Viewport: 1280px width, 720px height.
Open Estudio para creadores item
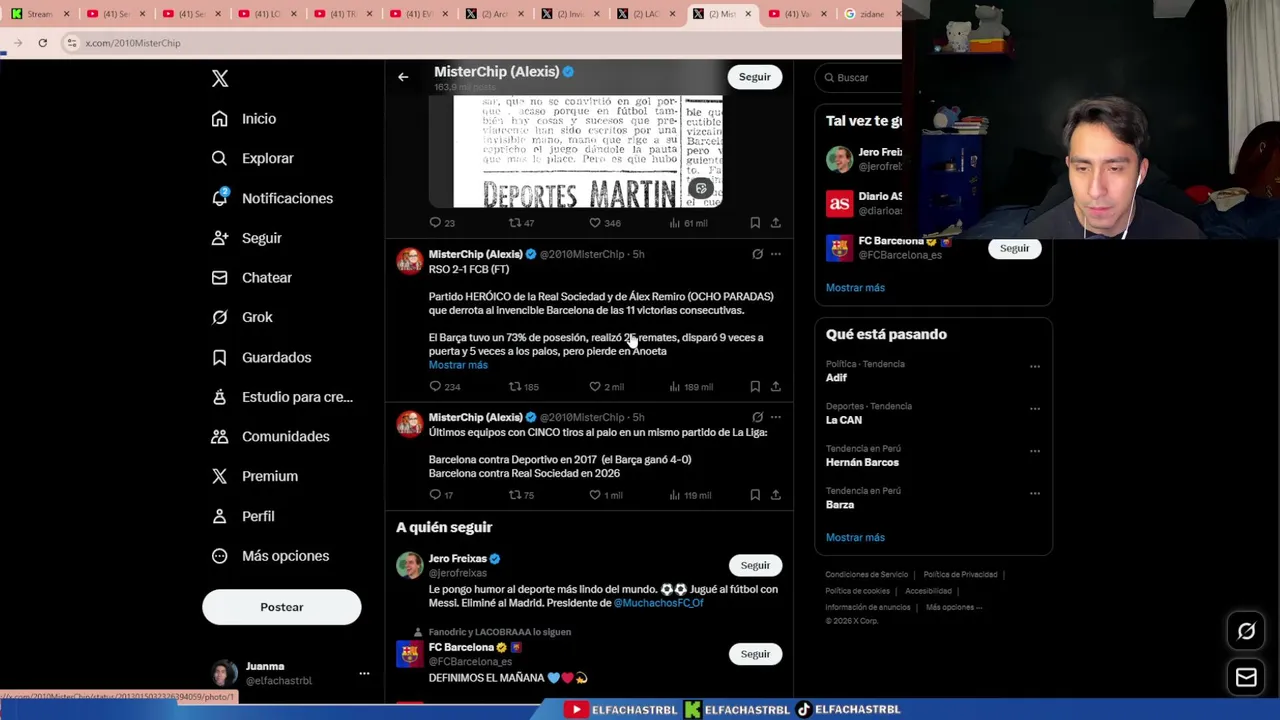tap(281, 397)
